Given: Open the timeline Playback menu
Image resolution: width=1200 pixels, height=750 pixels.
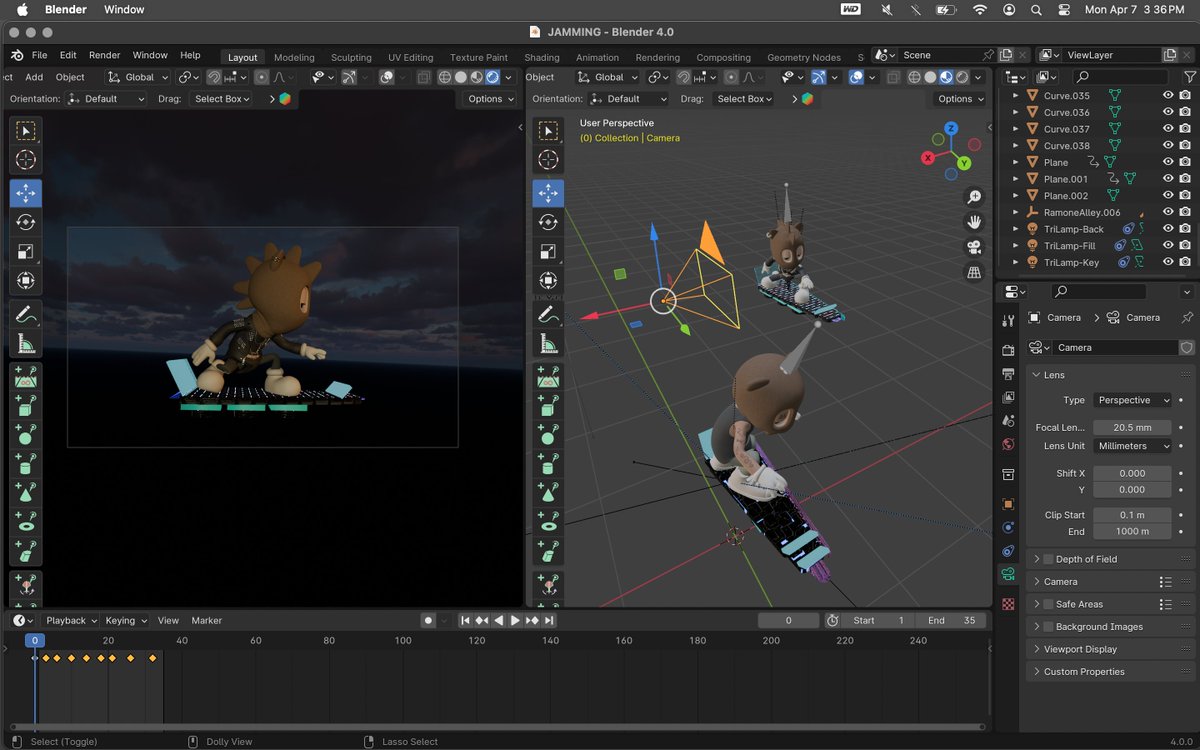Looking at the screenshot, I should [71, 620].
